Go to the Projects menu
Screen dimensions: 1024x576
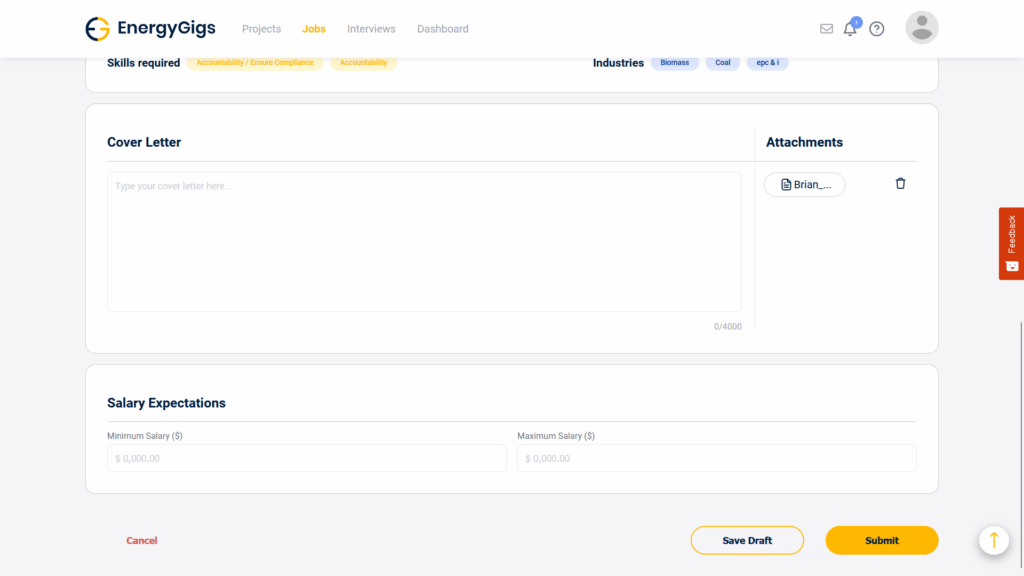(261, 29)
